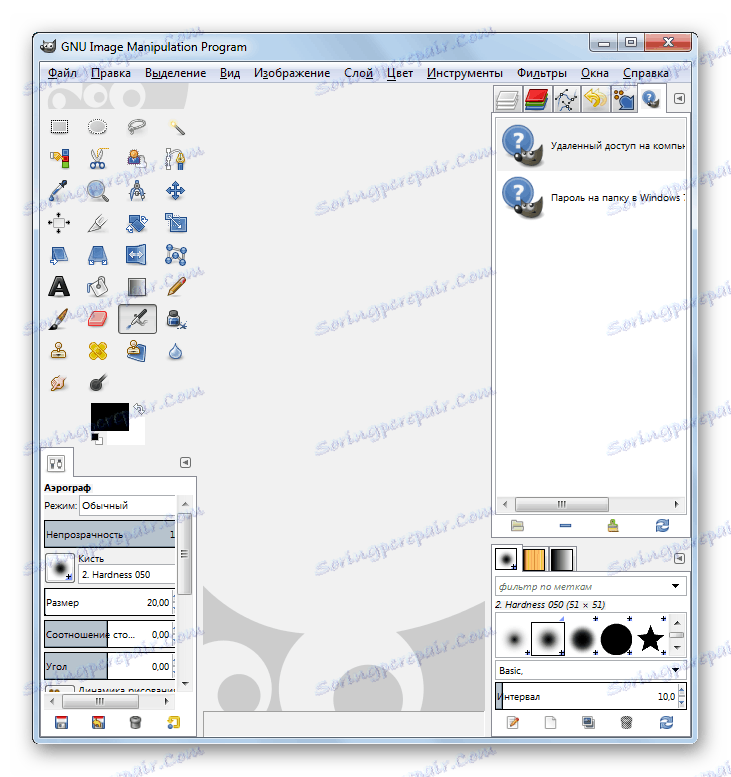Select the Move tool
Viewport: 731px width, 777px height.
pos(175,191)
